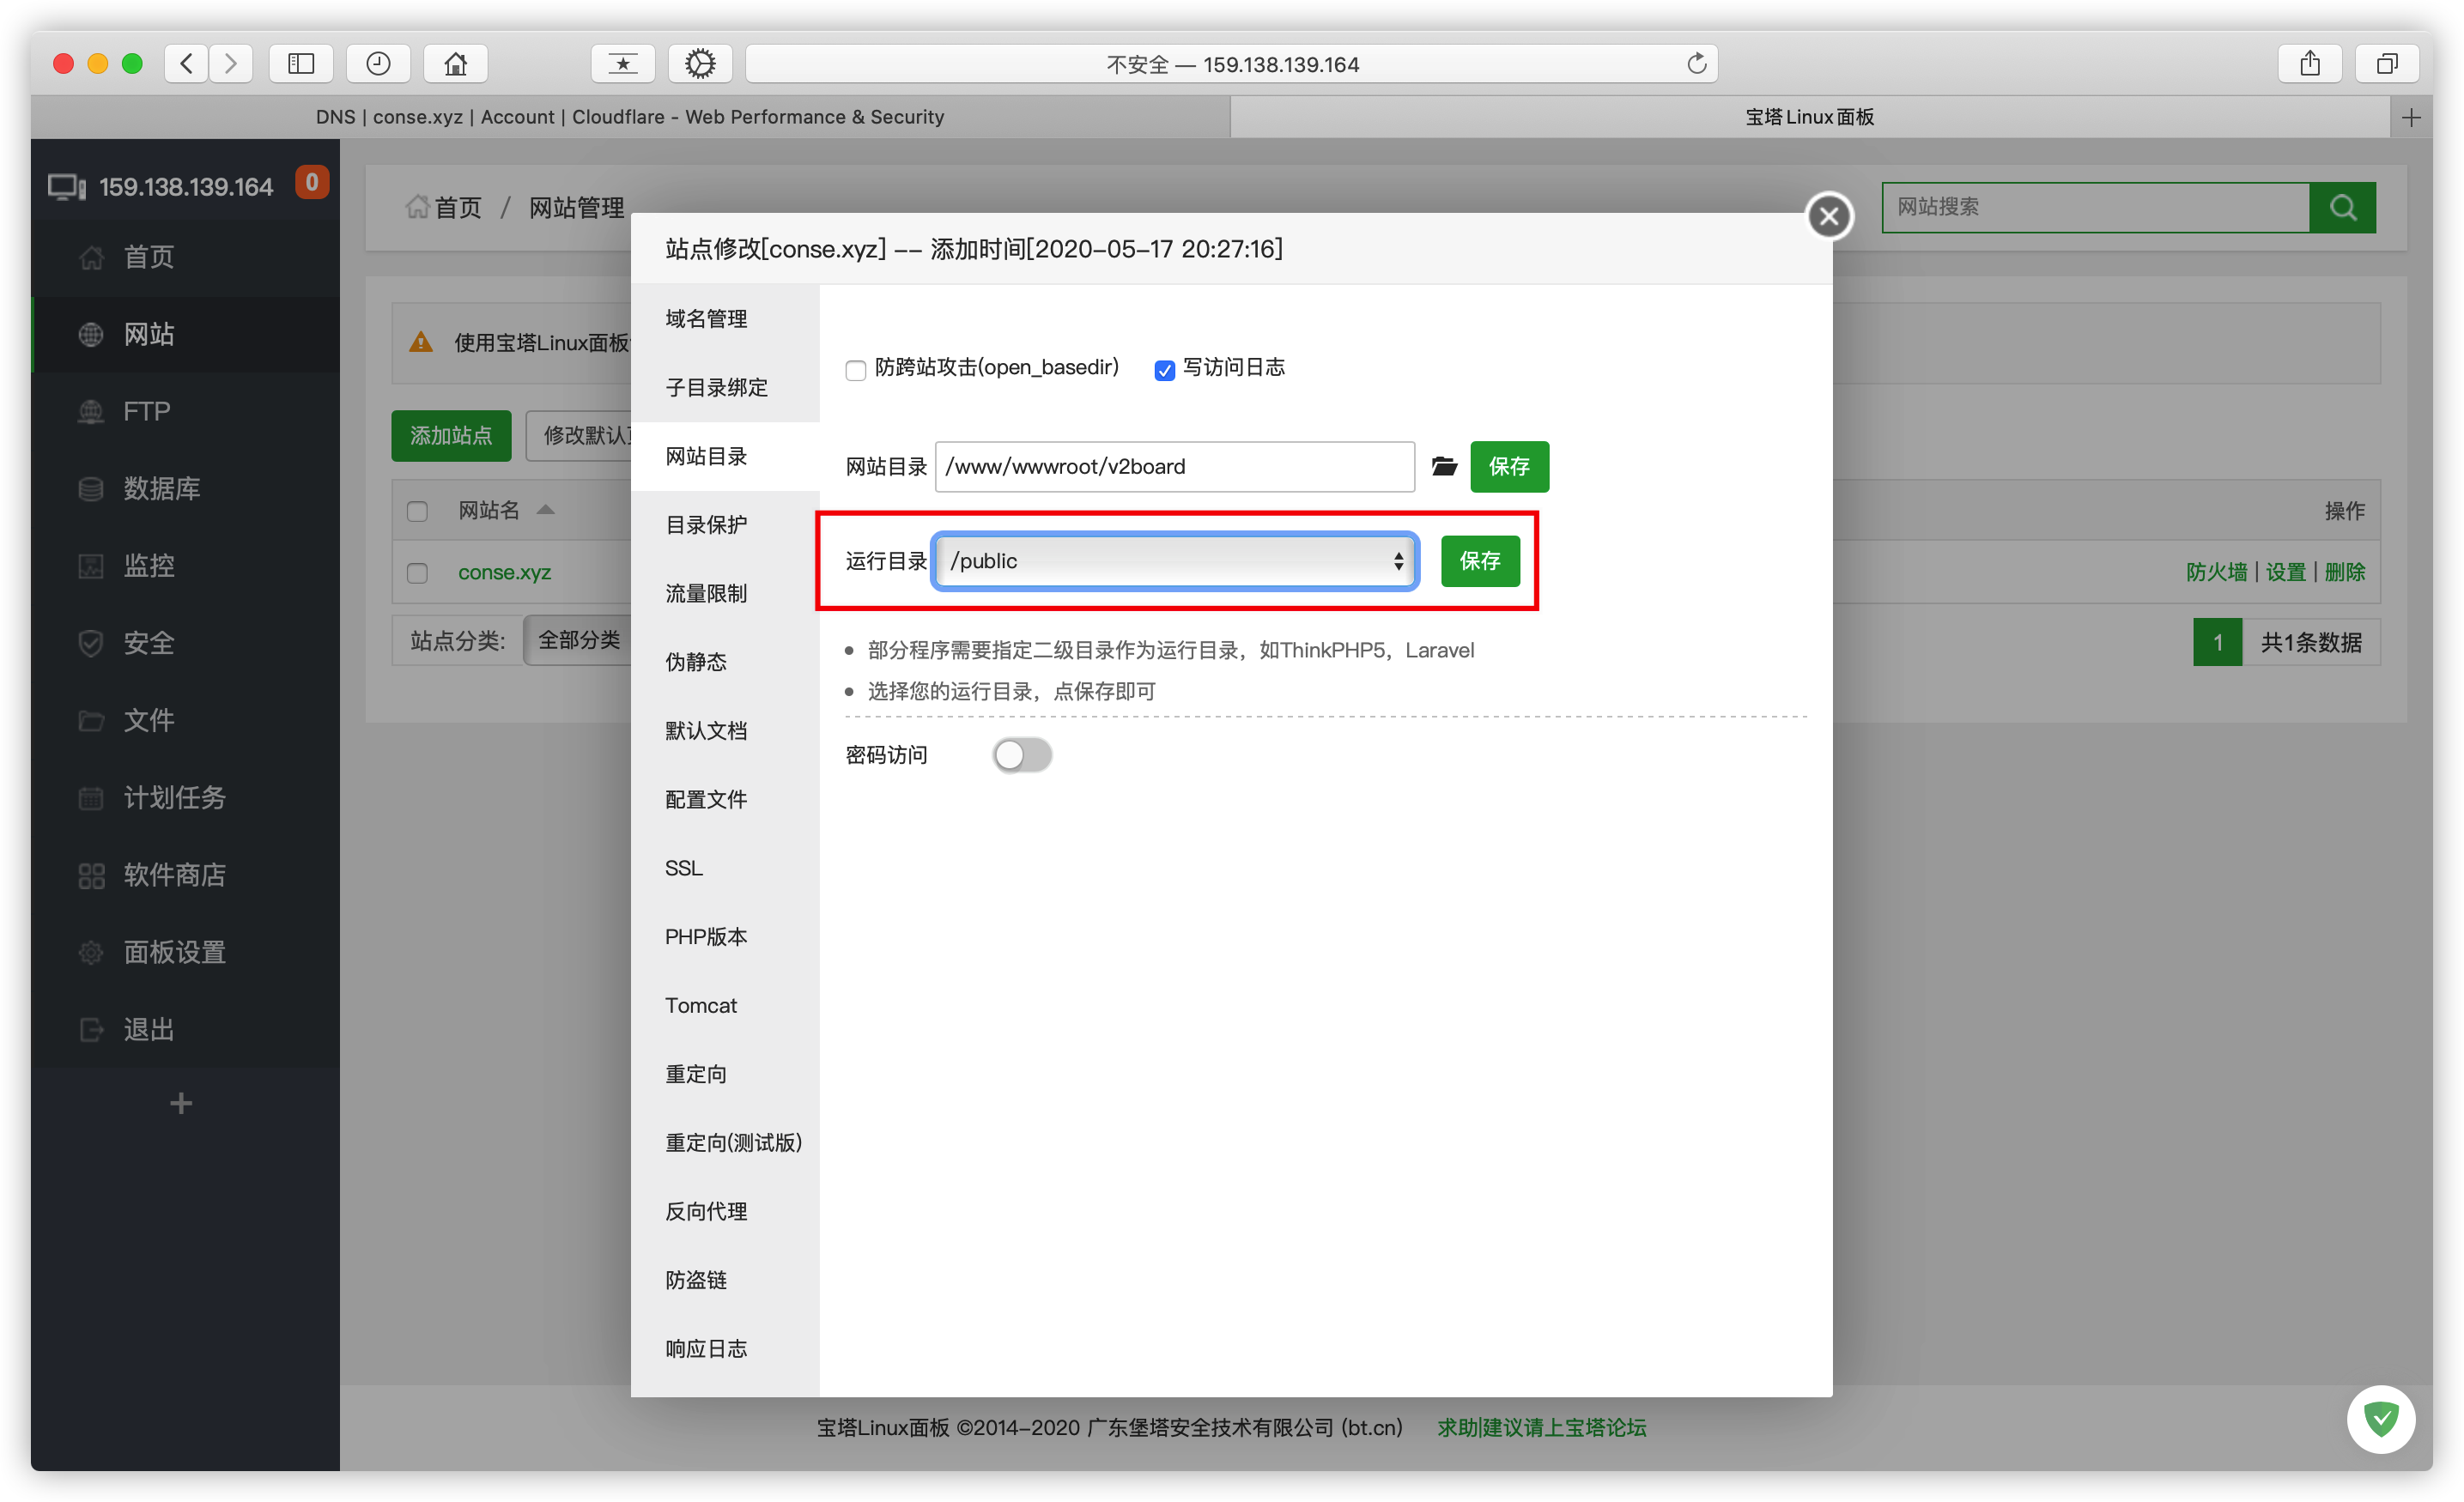Switch to PHP版本 tab
Image resolution: width=2464 pixels, height=1502 pixels.
pos(725,937)
